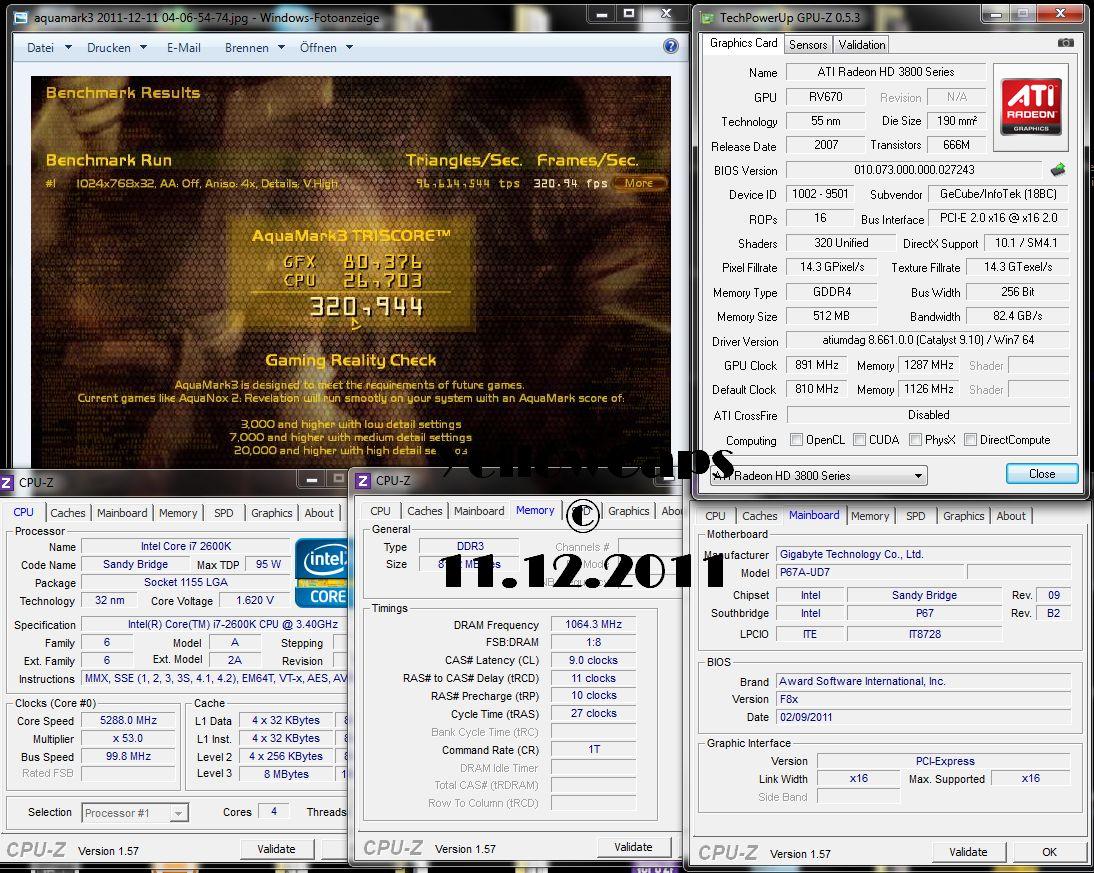
Task: Click Code Name value Sandy Bridge in processor window
Action: 135,564
